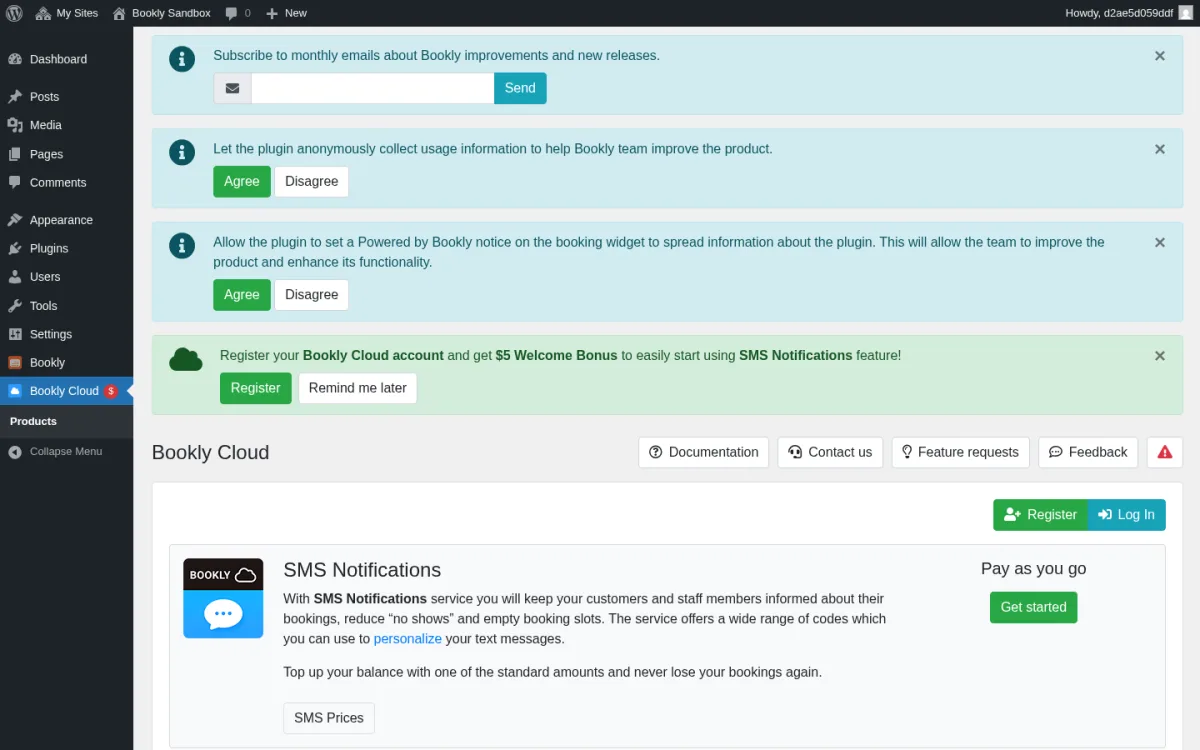Click the Tools wrench icon

[x=15, y=306]
